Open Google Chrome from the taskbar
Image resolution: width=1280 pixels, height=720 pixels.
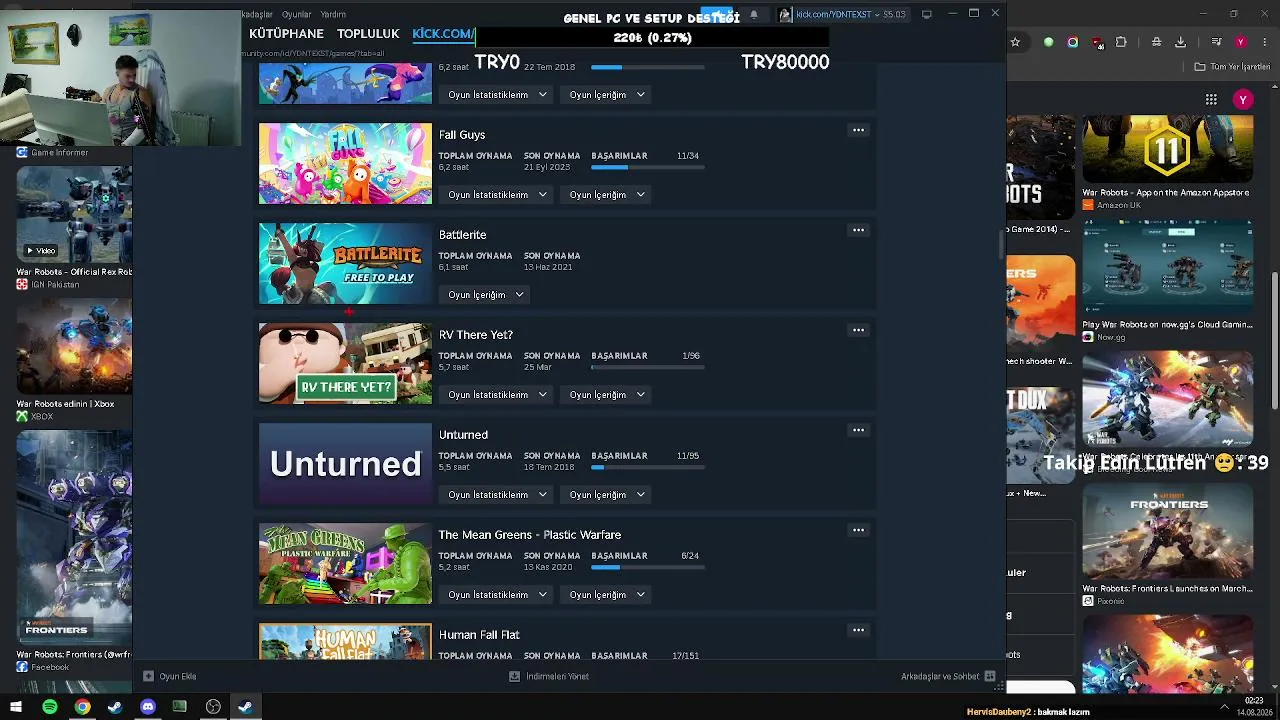point(83,707)
